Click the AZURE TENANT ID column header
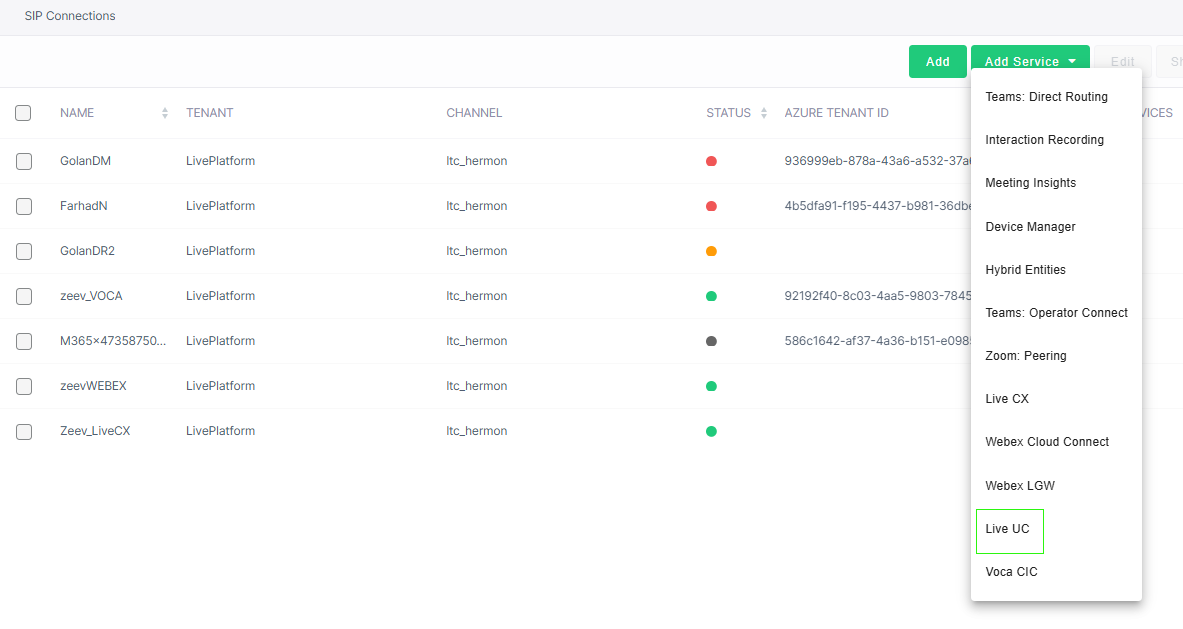Viewport: 1183px width, 629px height. tap(836, 113)
